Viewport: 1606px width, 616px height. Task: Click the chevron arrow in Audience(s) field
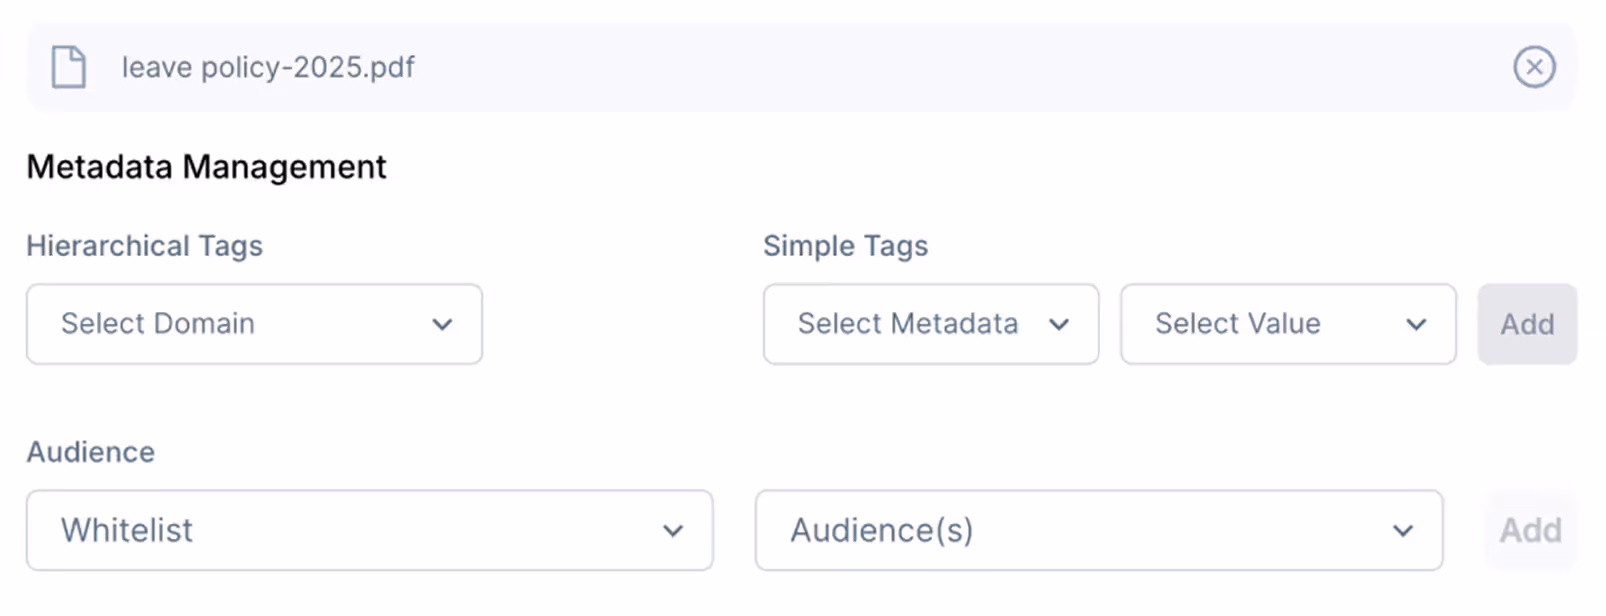pos(1403,530)
